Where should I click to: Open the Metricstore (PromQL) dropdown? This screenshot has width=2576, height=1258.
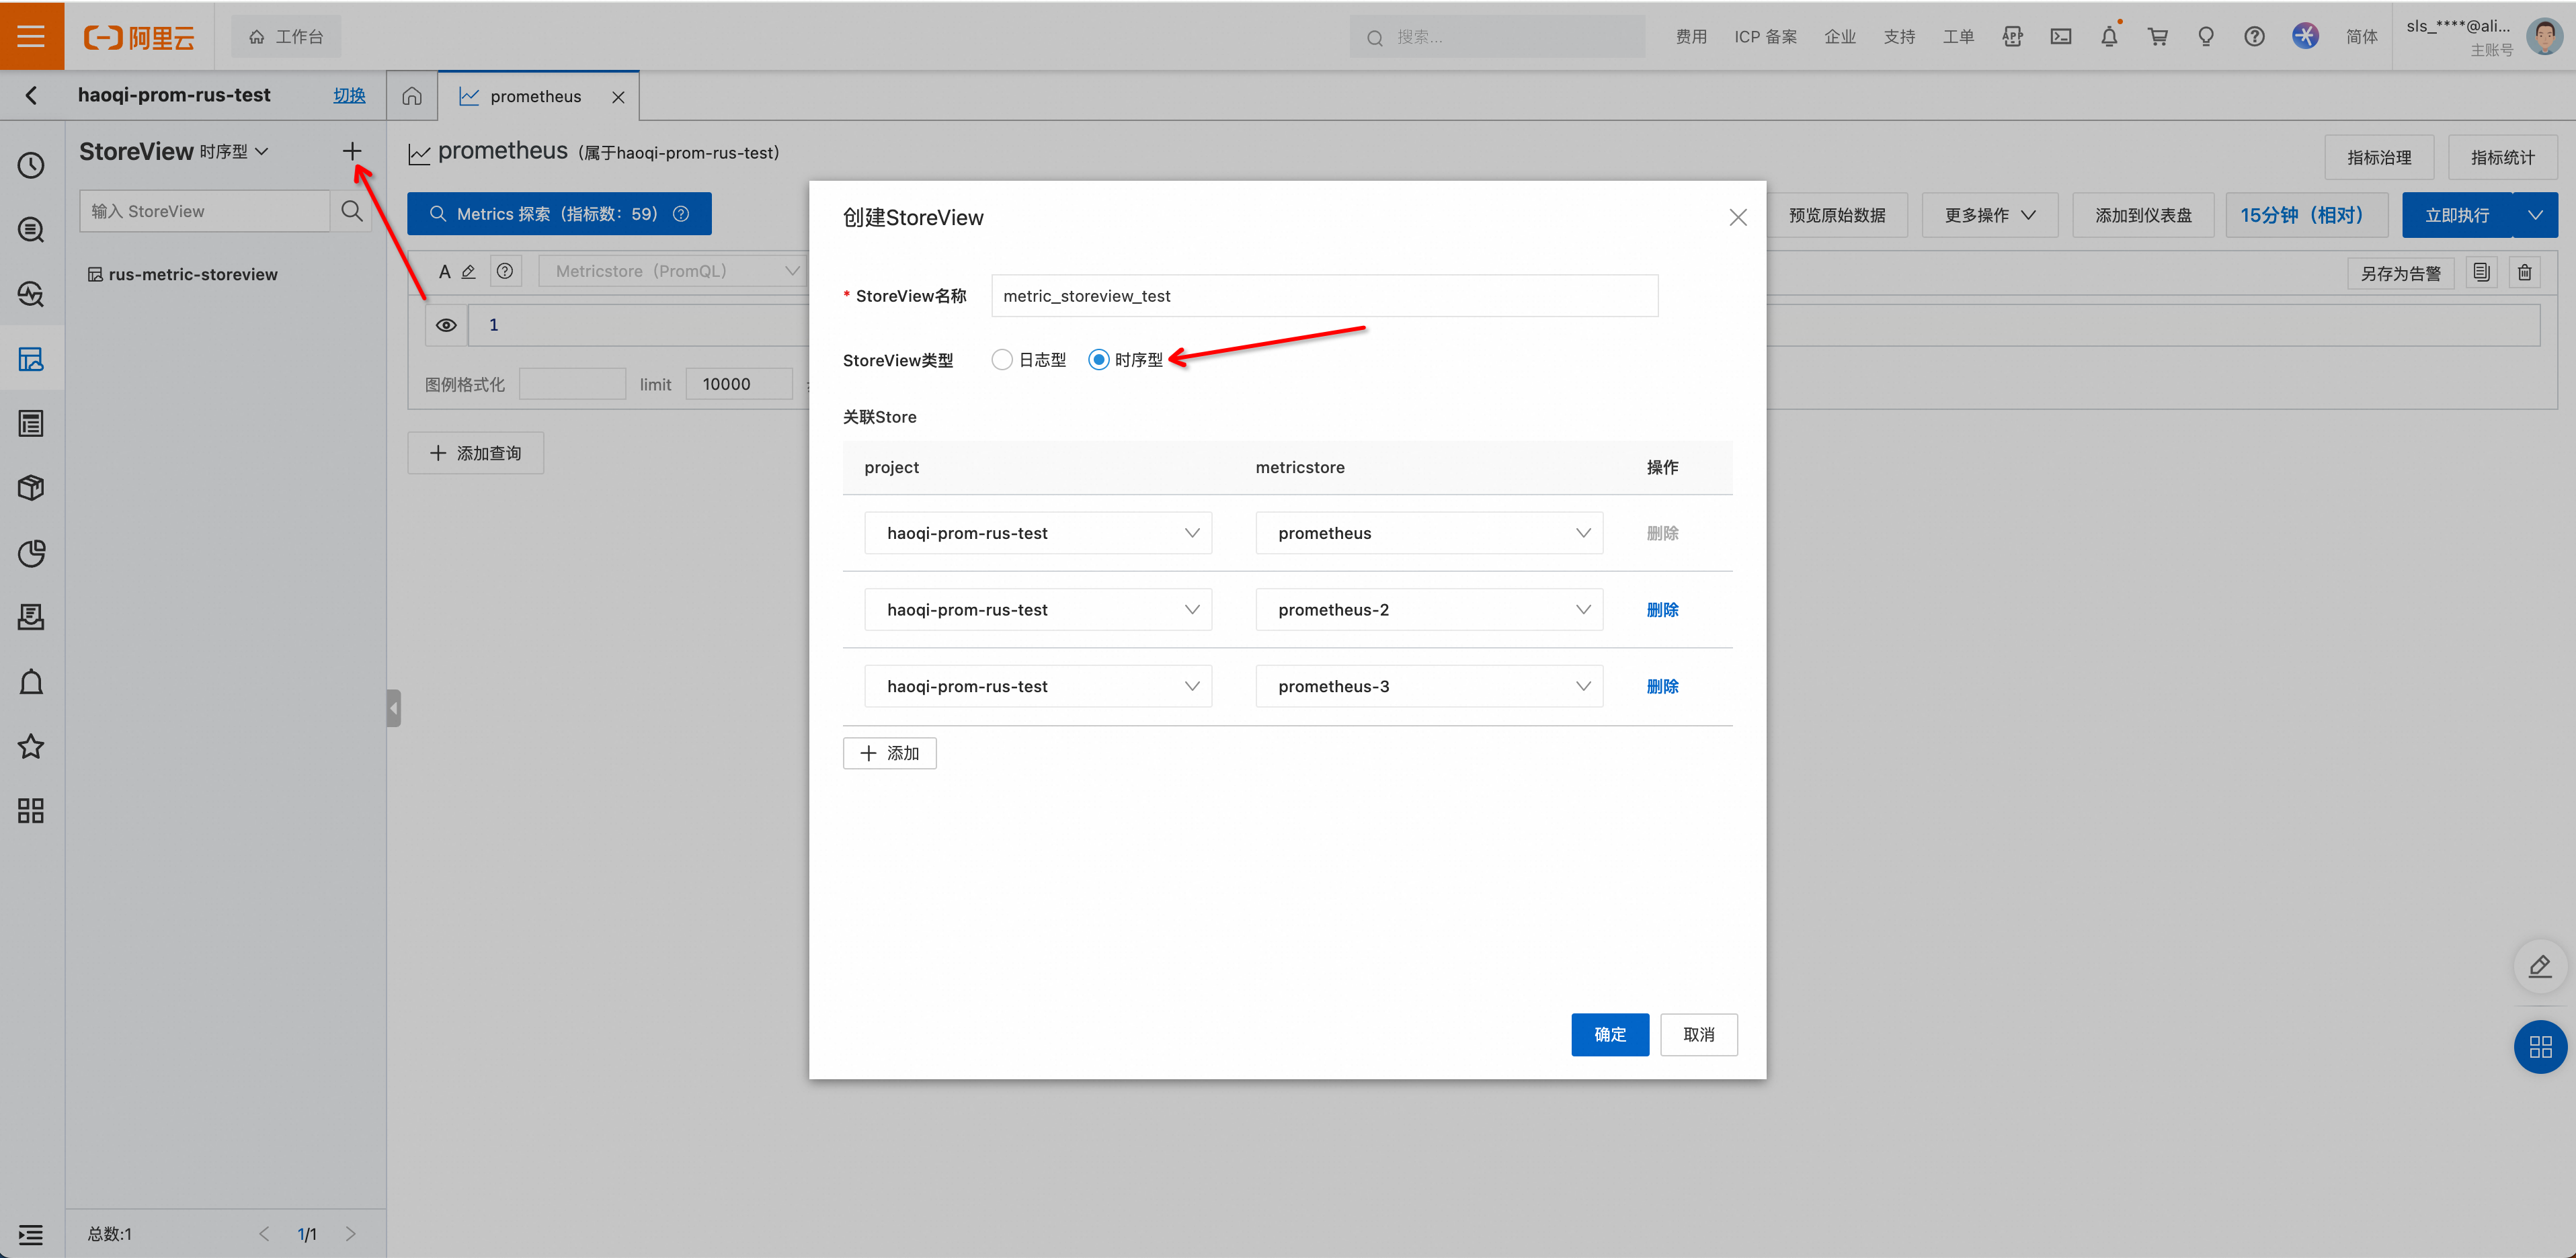click(x=673, y=271)
